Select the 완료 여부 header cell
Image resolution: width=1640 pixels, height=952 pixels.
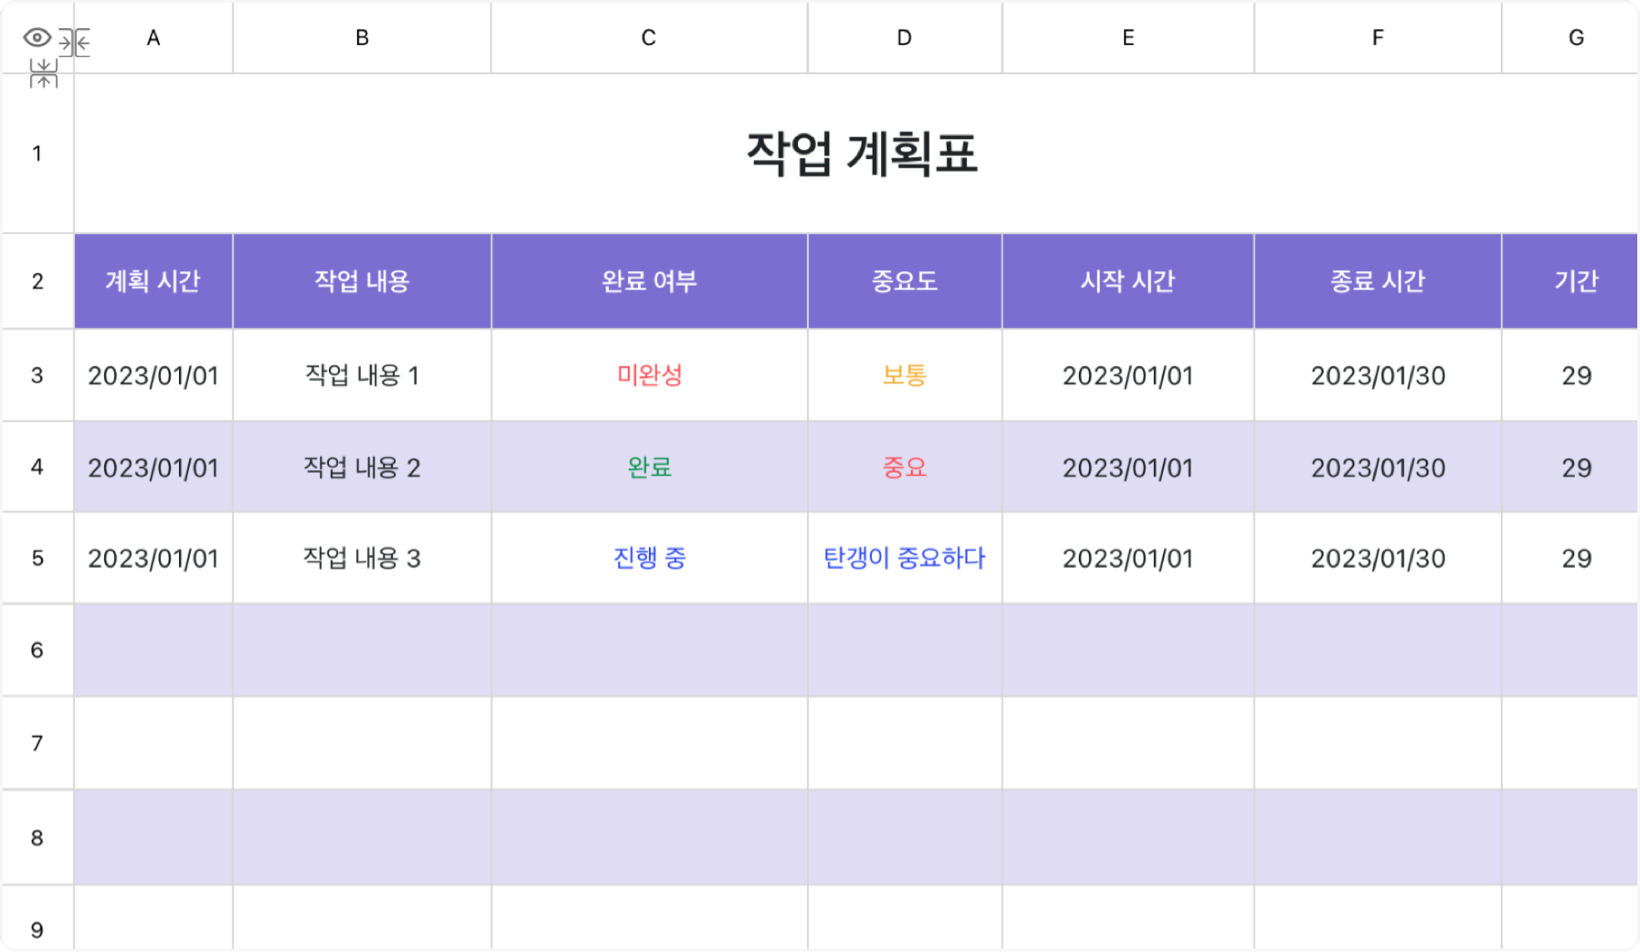pos(649,281)
